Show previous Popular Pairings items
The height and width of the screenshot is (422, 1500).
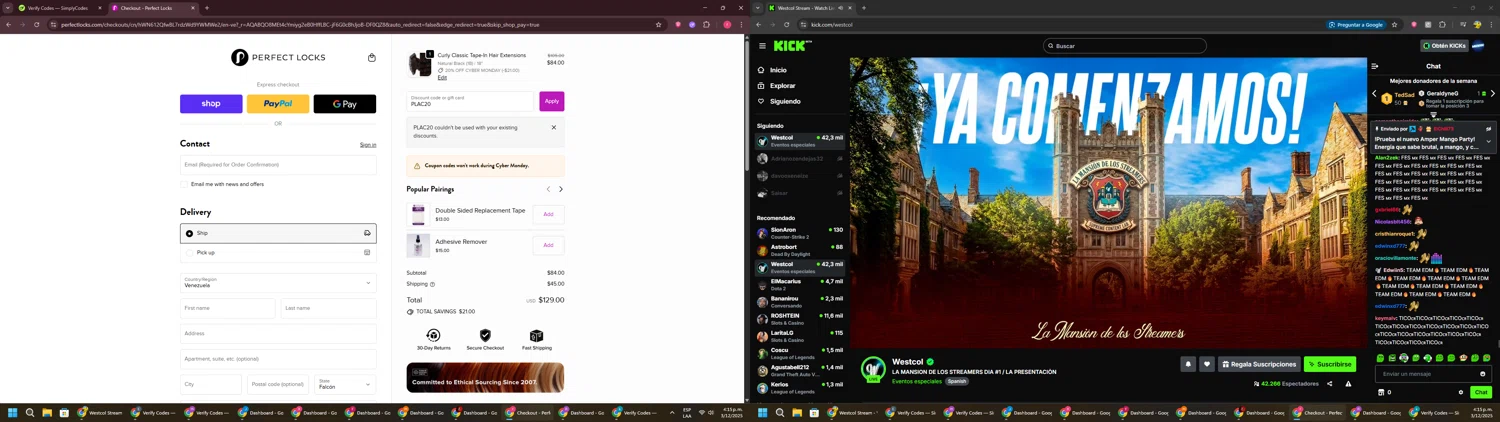point(548,189)
